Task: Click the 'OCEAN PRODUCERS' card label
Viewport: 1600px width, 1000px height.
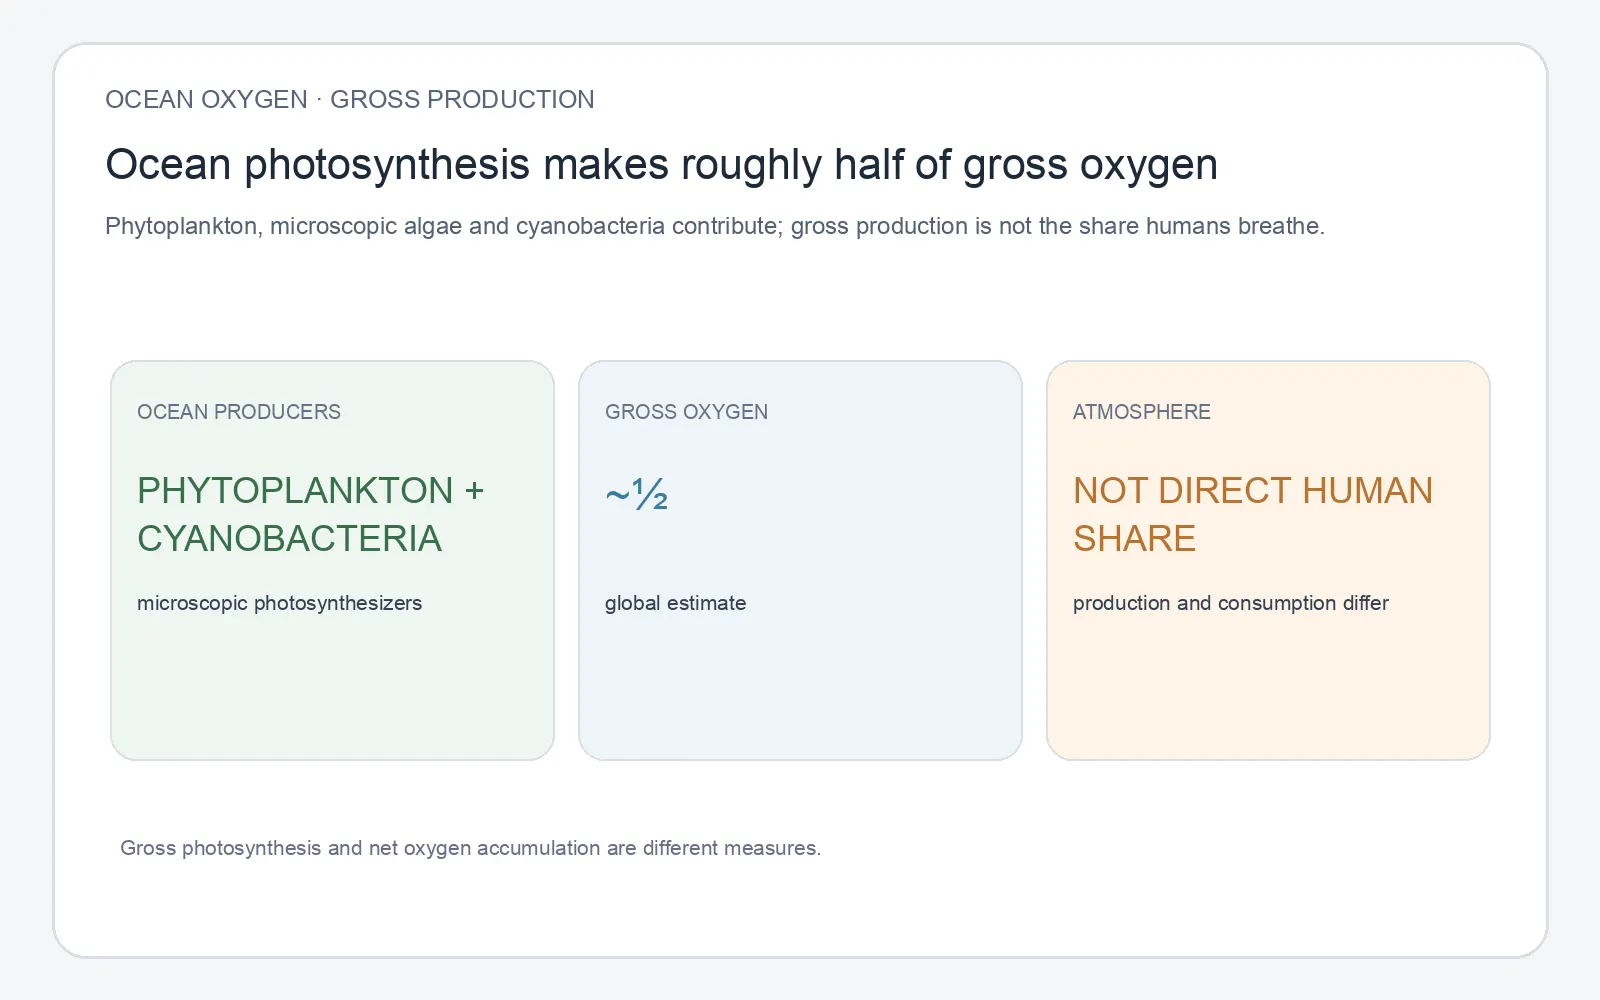Action: coord(239,412)
